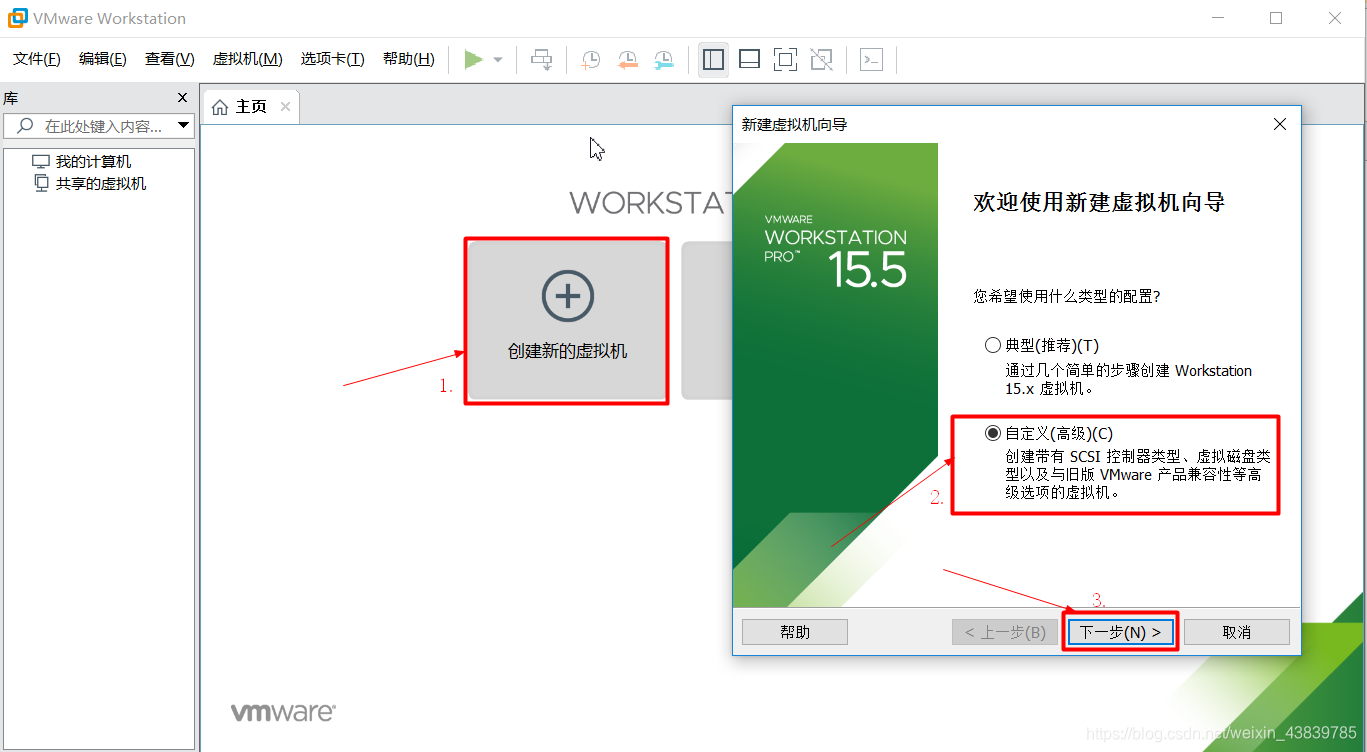
Task: Click the 下一步(N) > button
Action: click(x=1120, y=632)
